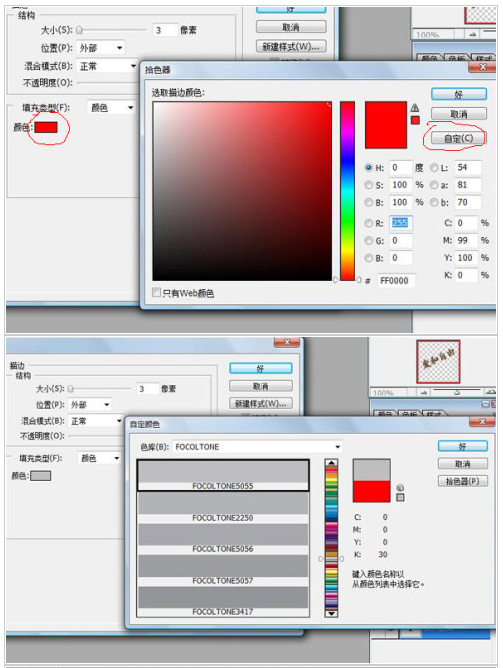Open the 位置 外部 dropdown in top dialog

coord(101,48)
